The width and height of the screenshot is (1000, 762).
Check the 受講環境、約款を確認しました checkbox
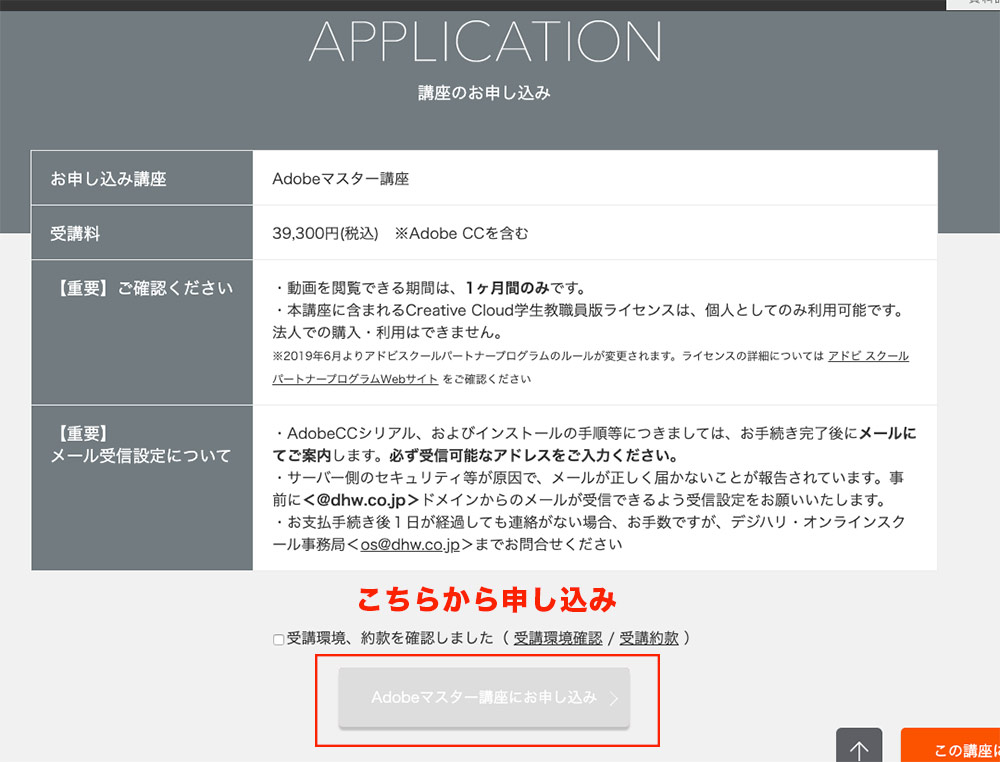tap(277, 639)
